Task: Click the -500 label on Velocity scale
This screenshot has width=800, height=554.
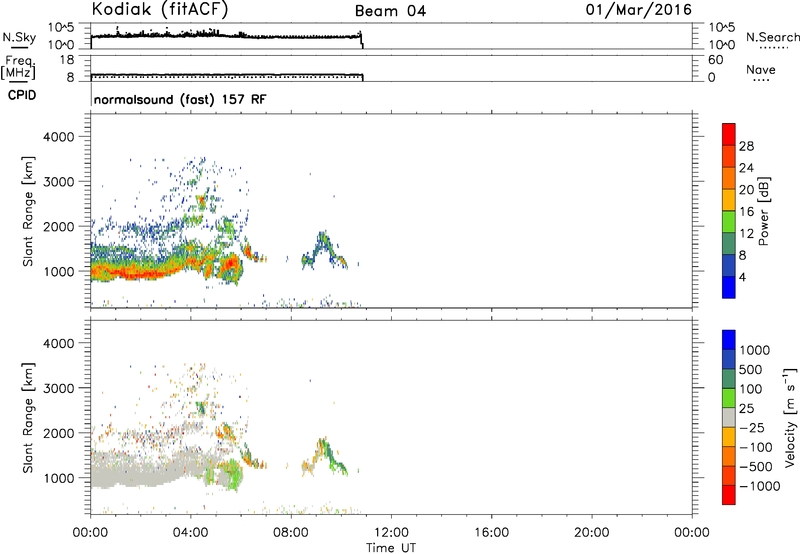Action: click(756, 467)
